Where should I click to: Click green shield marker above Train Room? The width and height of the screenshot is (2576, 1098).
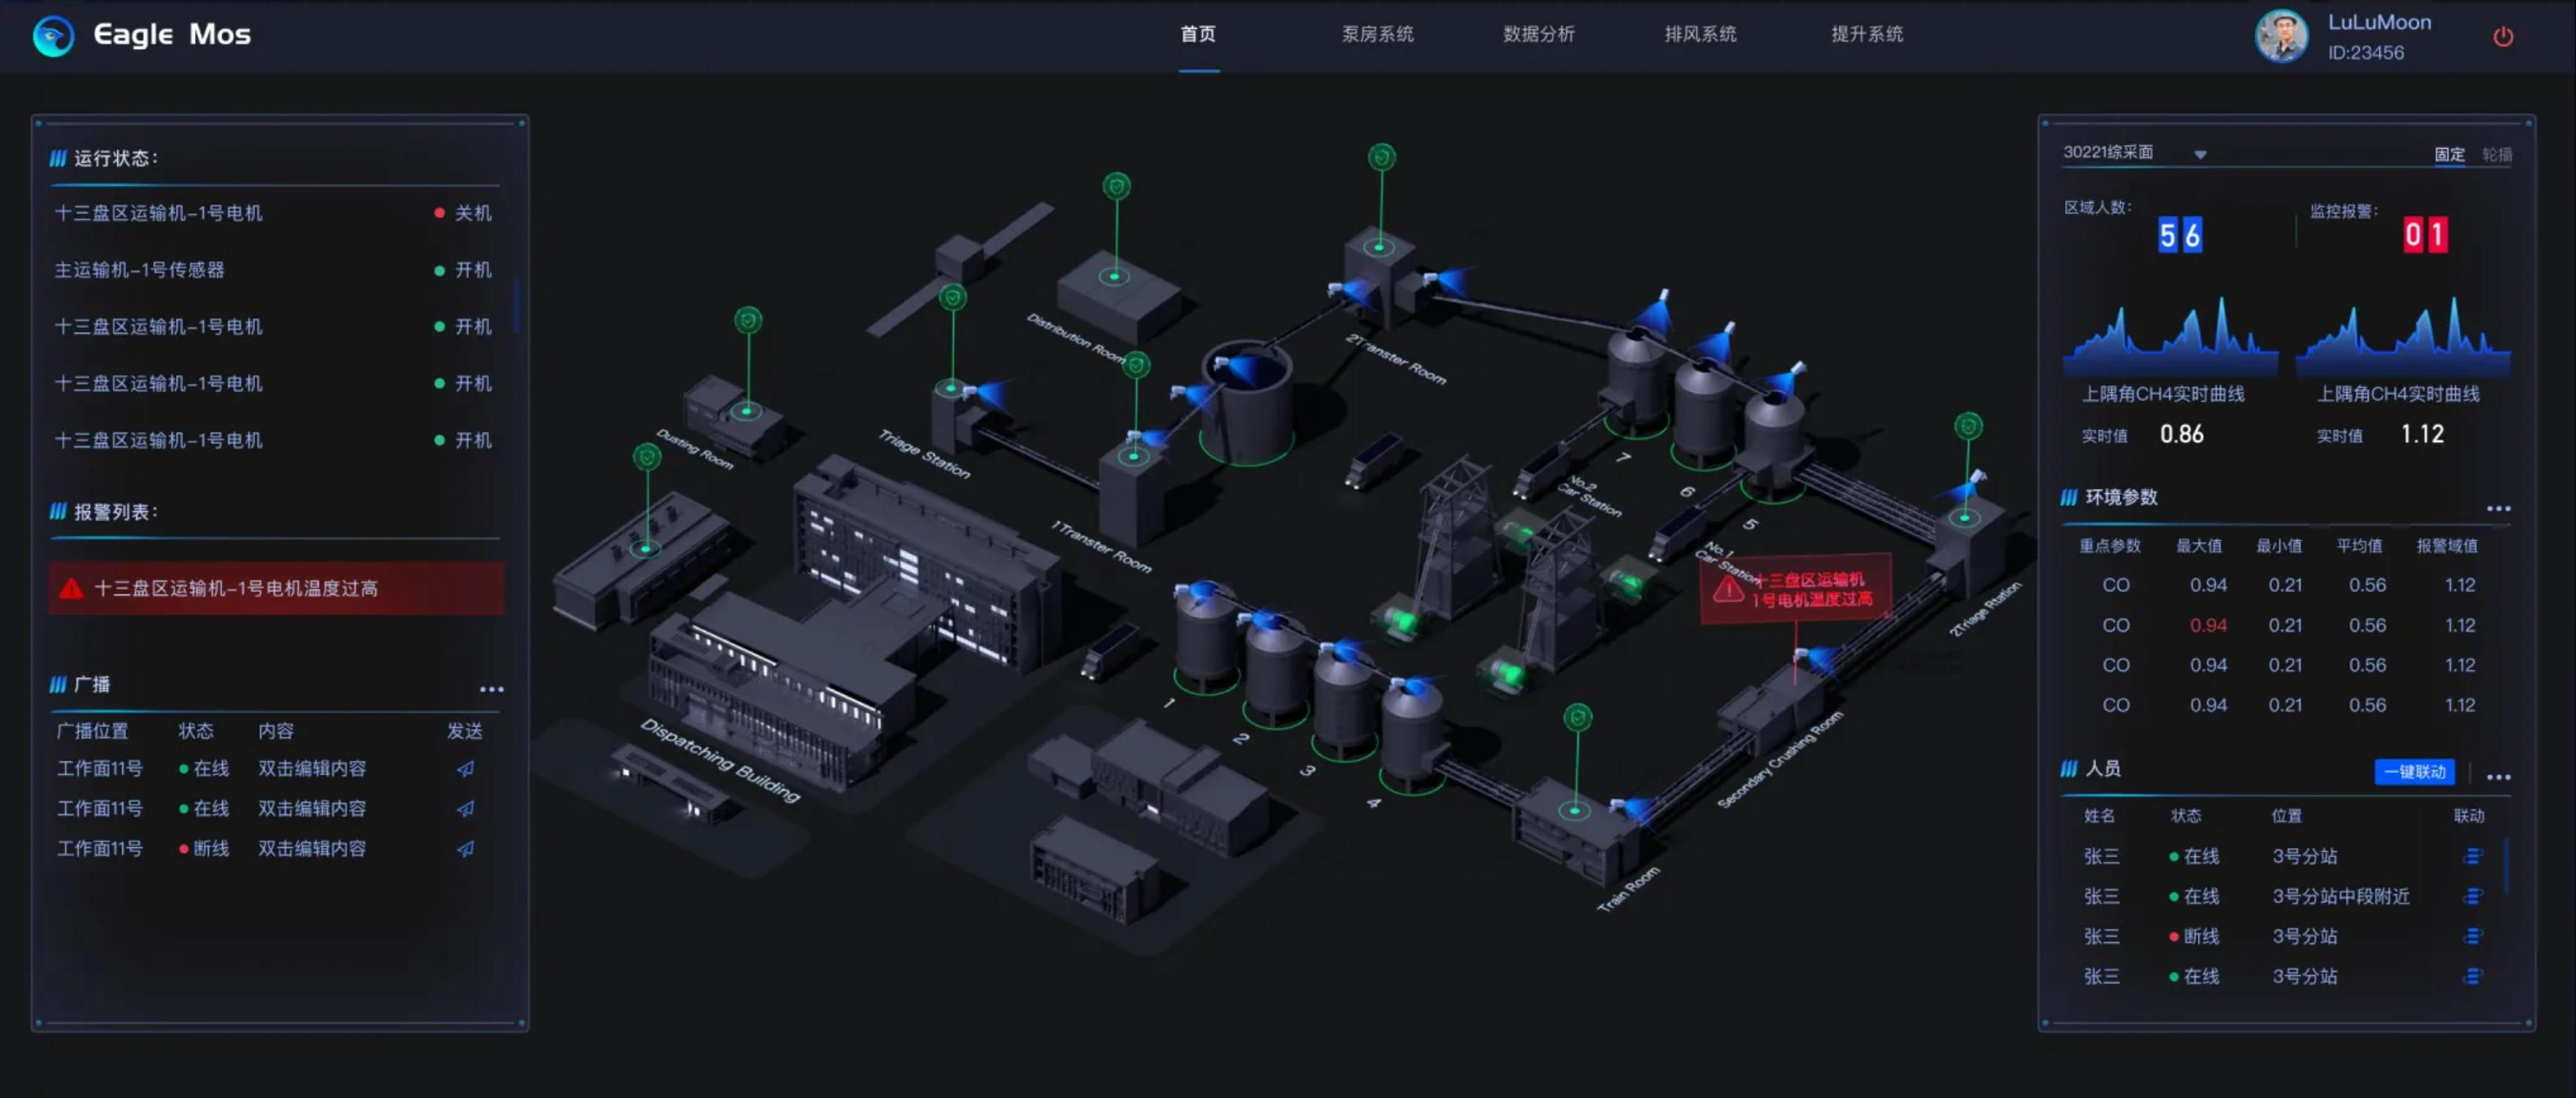pyautogui.click(x=1577, y=717)
